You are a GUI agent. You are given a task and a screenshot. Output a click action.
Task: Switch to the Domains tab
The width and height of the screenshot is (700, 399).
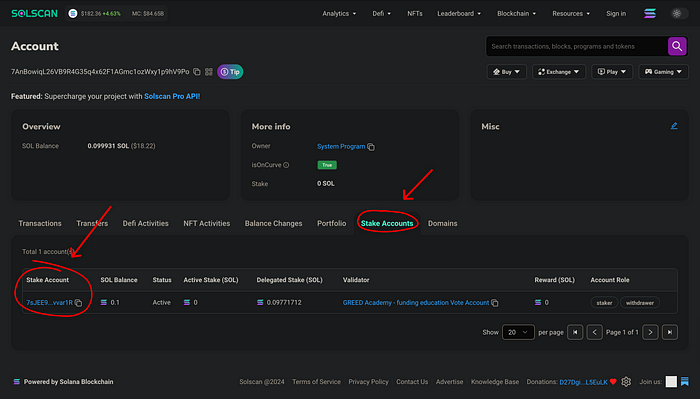(x=442, y=223)
